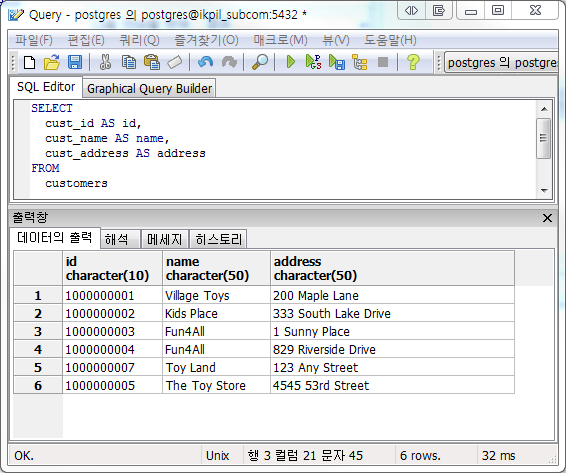This screenshot has height=473, width=566.
Task: Run Explain query with the tree icon
Action: (x=360, y=62)
